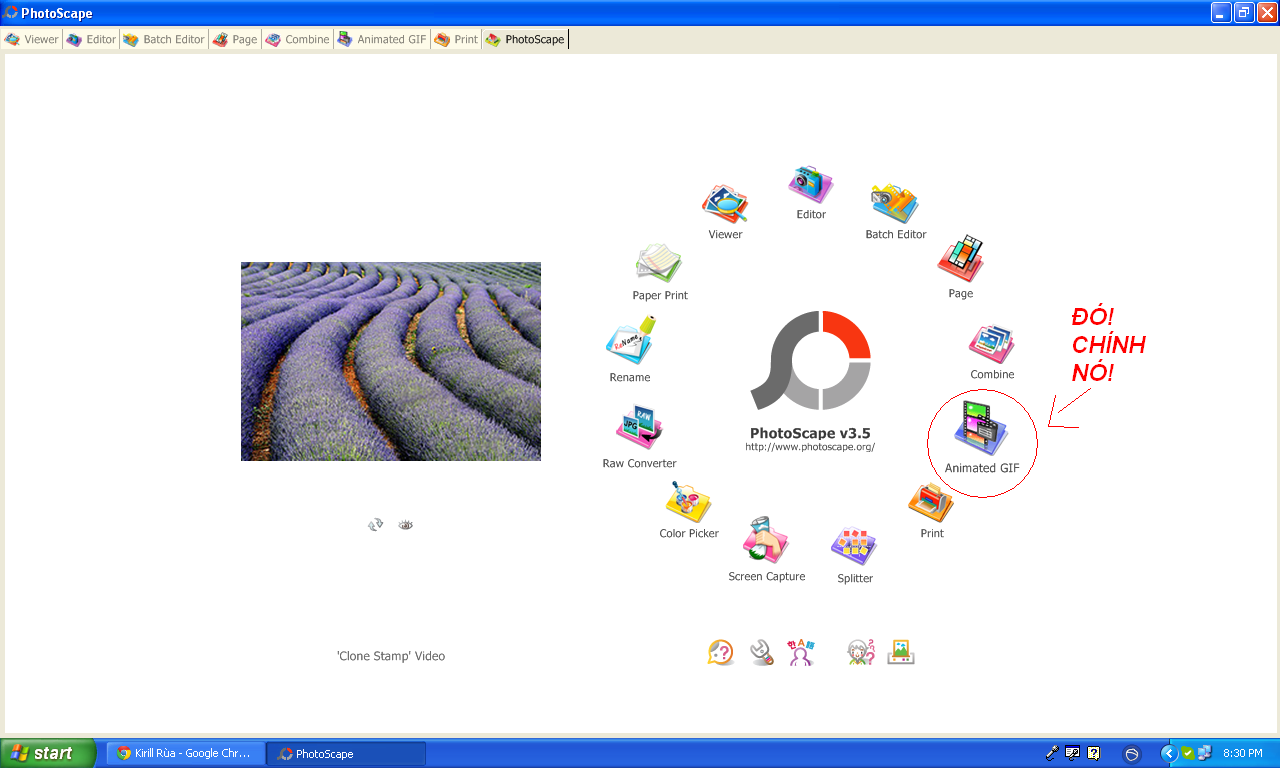Switch to the Viewer tab
This screenshot has width=1280, height=768.
32,39
